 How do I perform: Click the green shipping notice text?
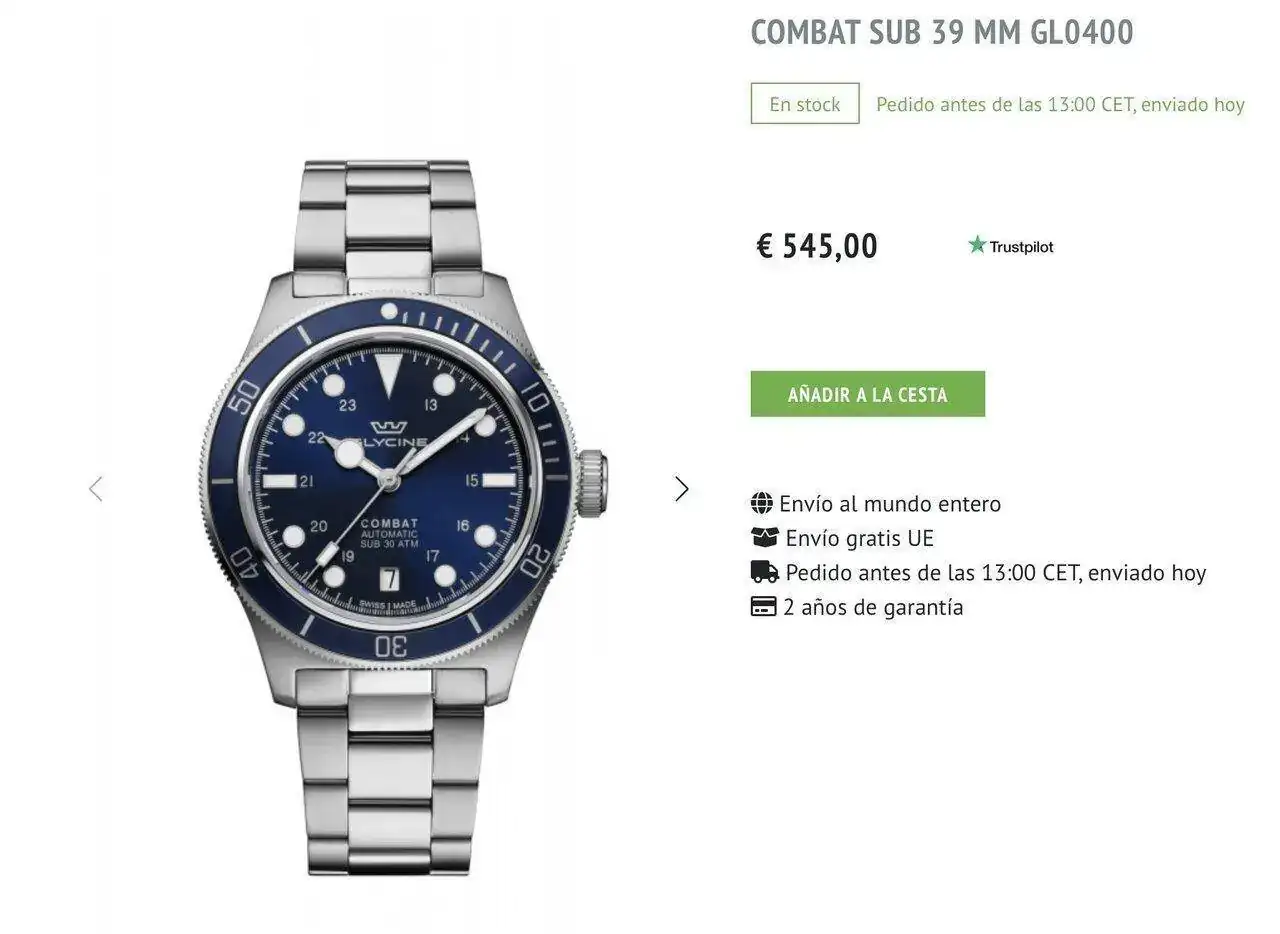(1060, 104)
